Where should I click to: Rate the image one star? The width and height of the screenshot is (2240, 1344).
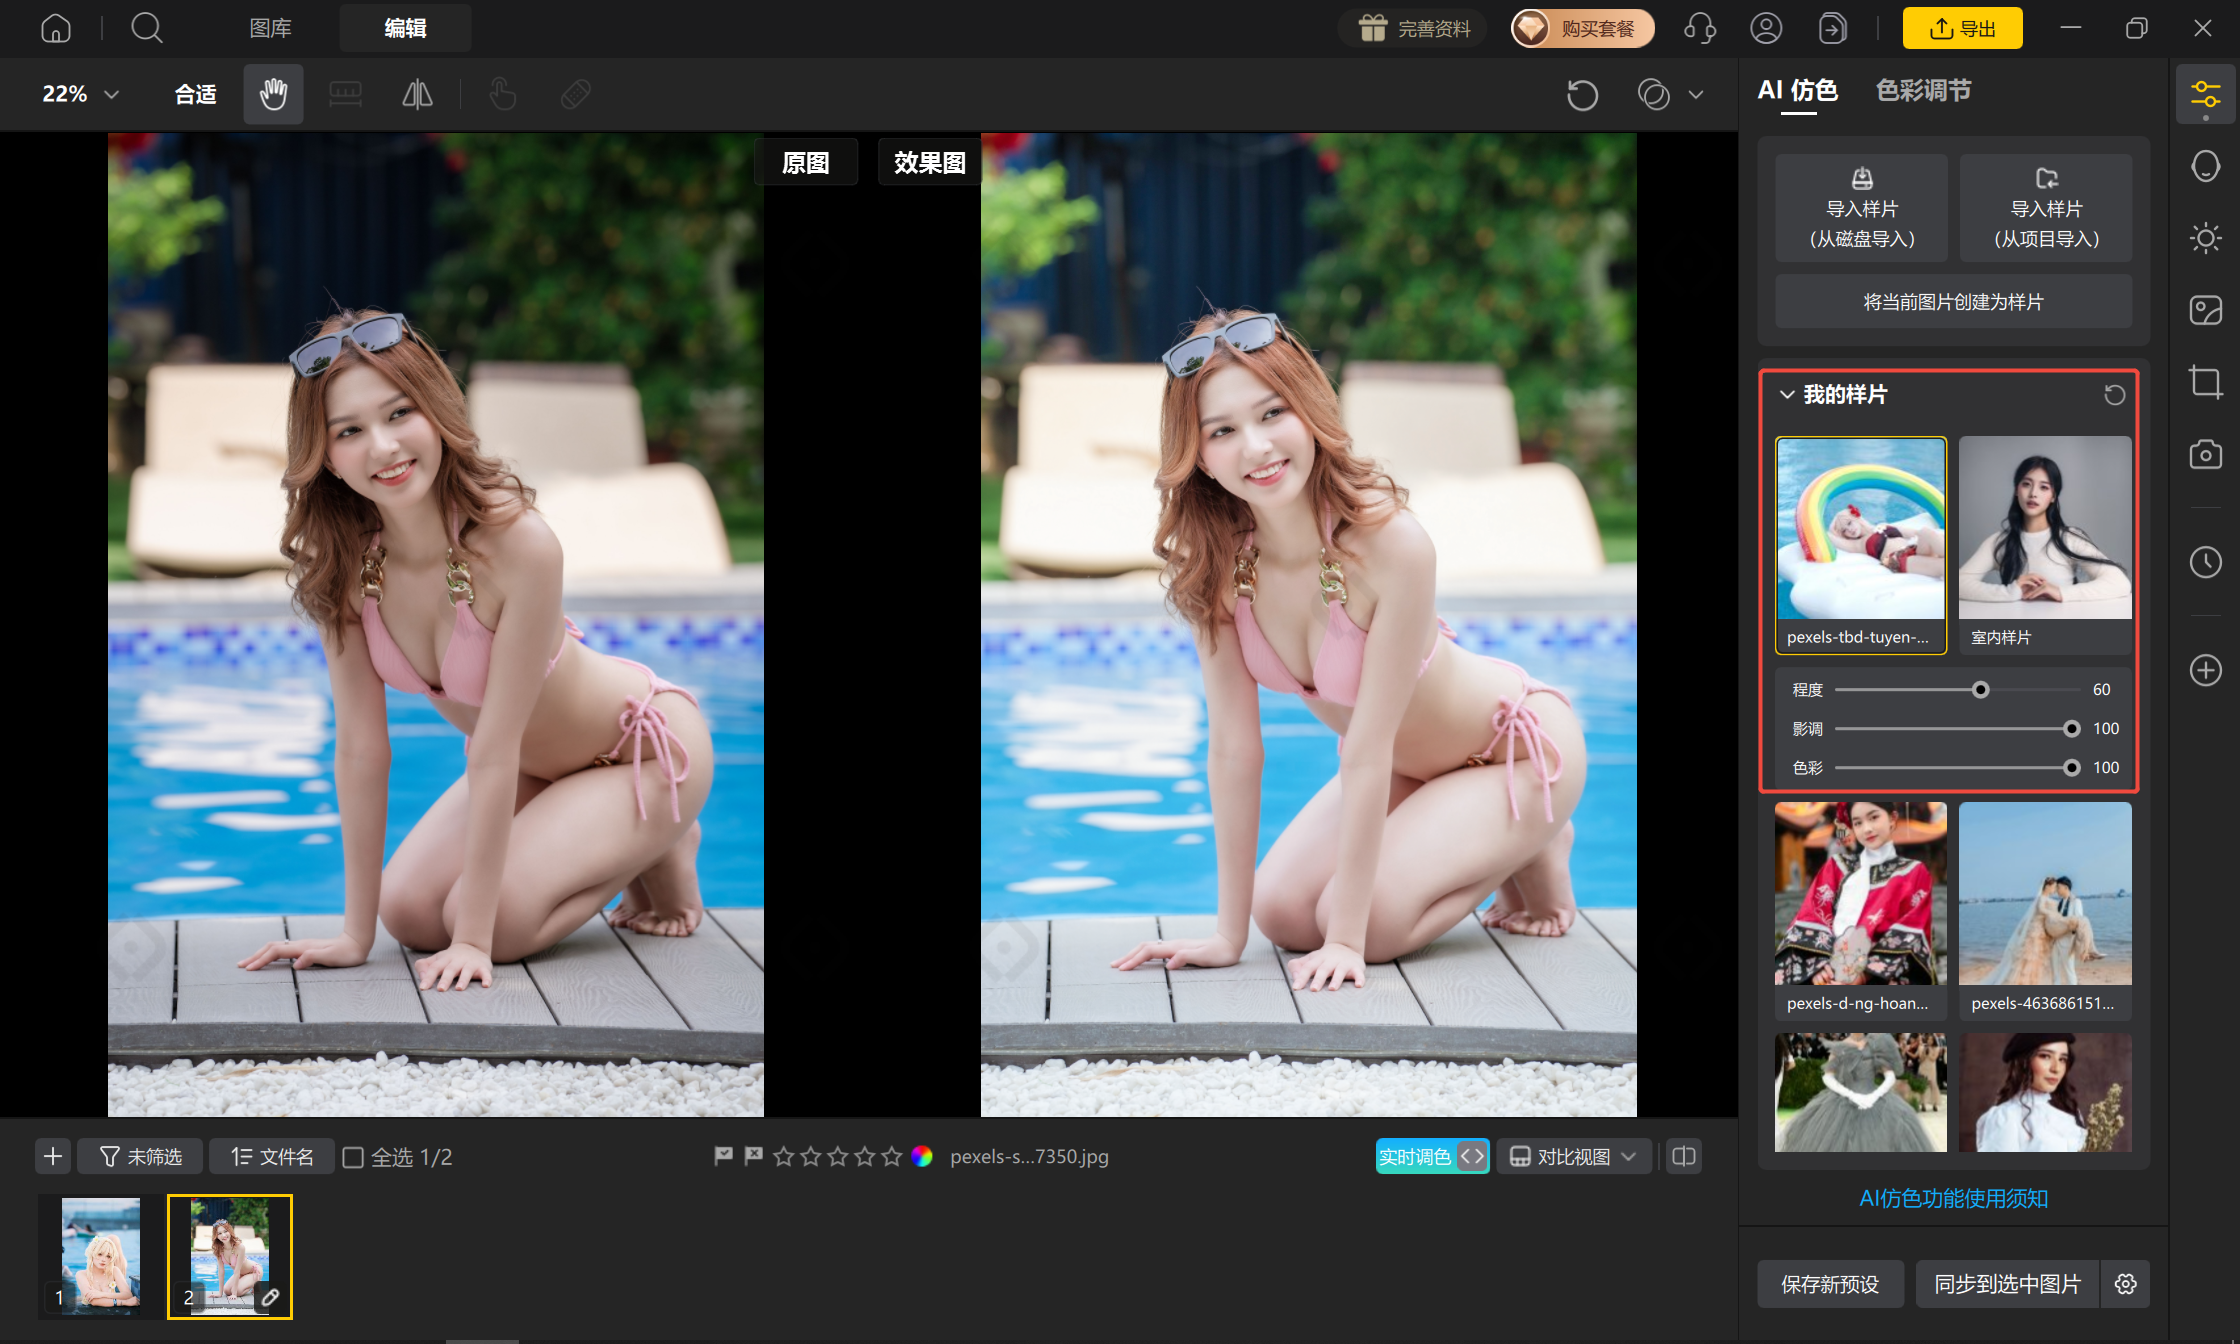click(784, 1157)
